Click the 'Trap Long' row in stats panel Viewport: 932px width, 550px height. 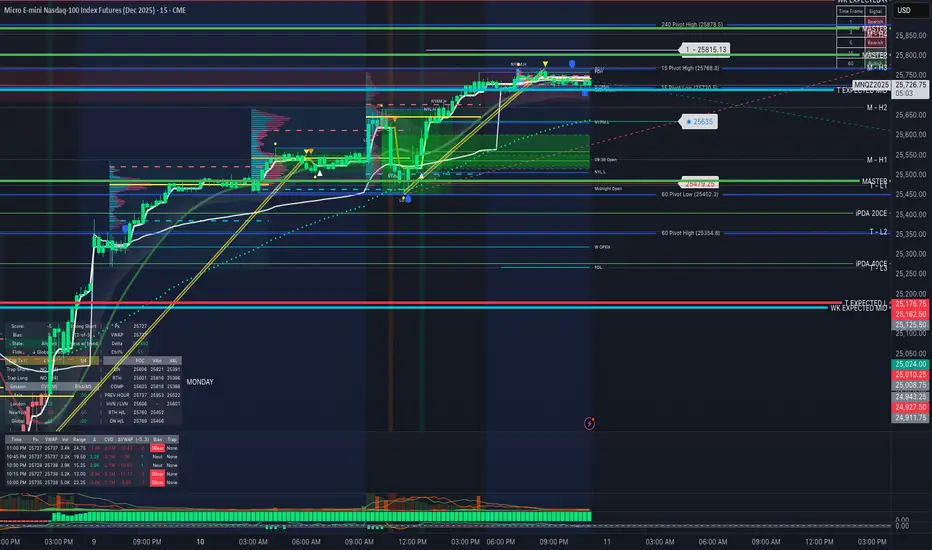(x=52, y=378)
